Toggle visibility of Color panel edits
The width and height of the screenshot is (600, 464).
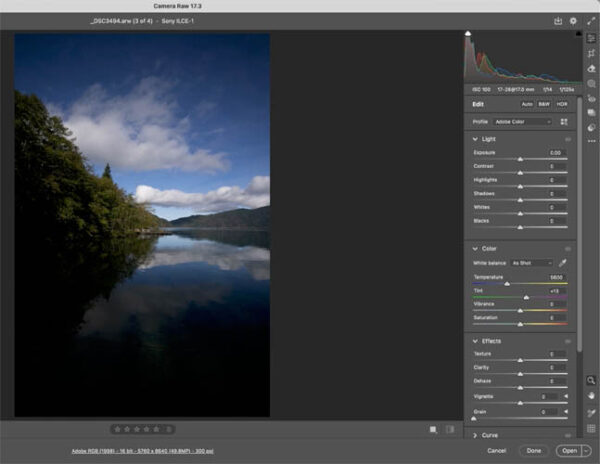(568, 248)
